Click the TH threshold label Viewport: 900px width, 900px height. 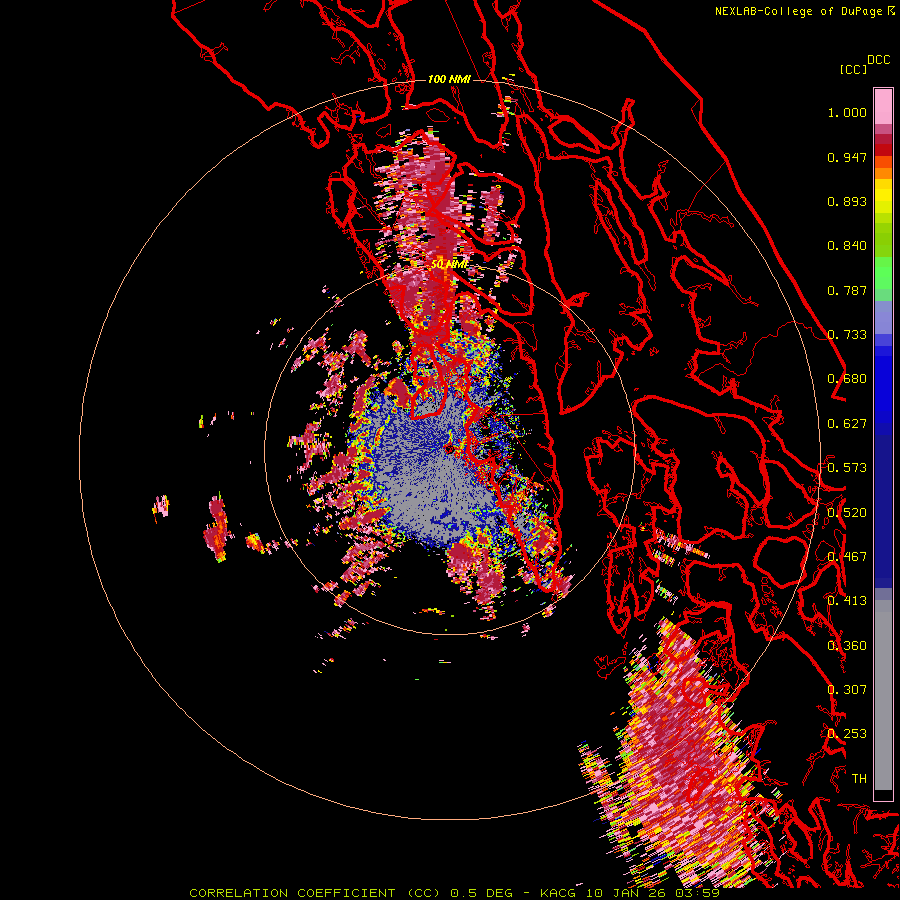(x=859, y=778)
